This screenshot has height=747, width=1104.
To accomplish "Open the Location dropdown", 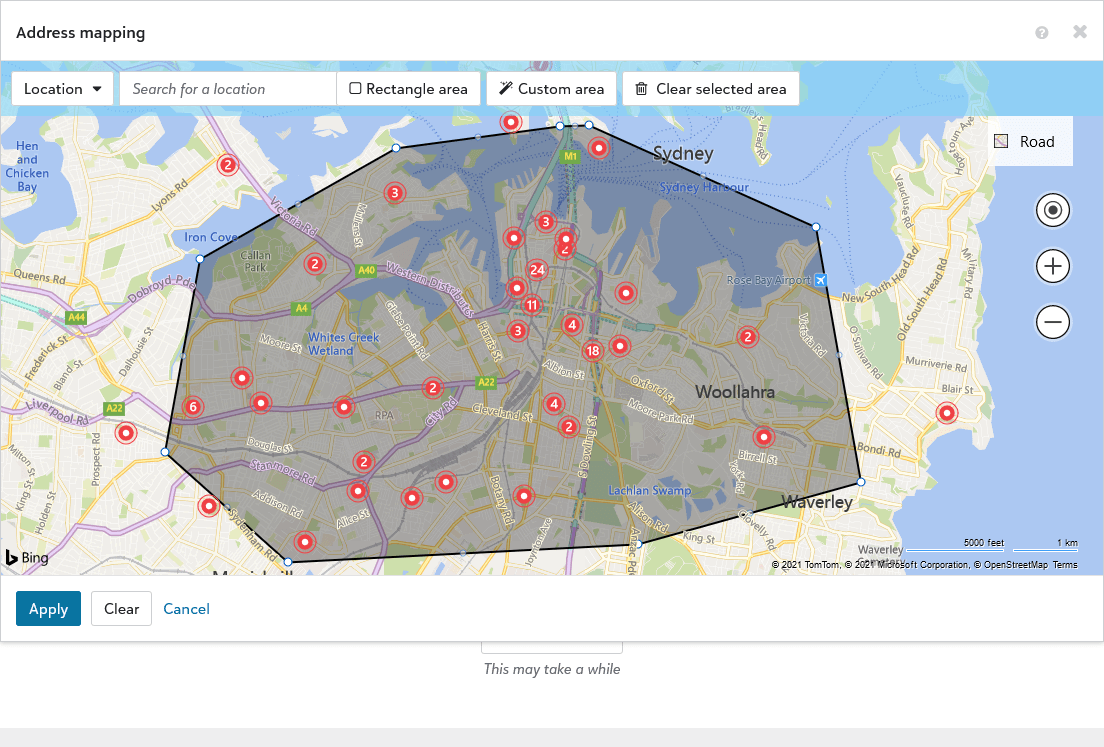I will (x=62, y=89).
